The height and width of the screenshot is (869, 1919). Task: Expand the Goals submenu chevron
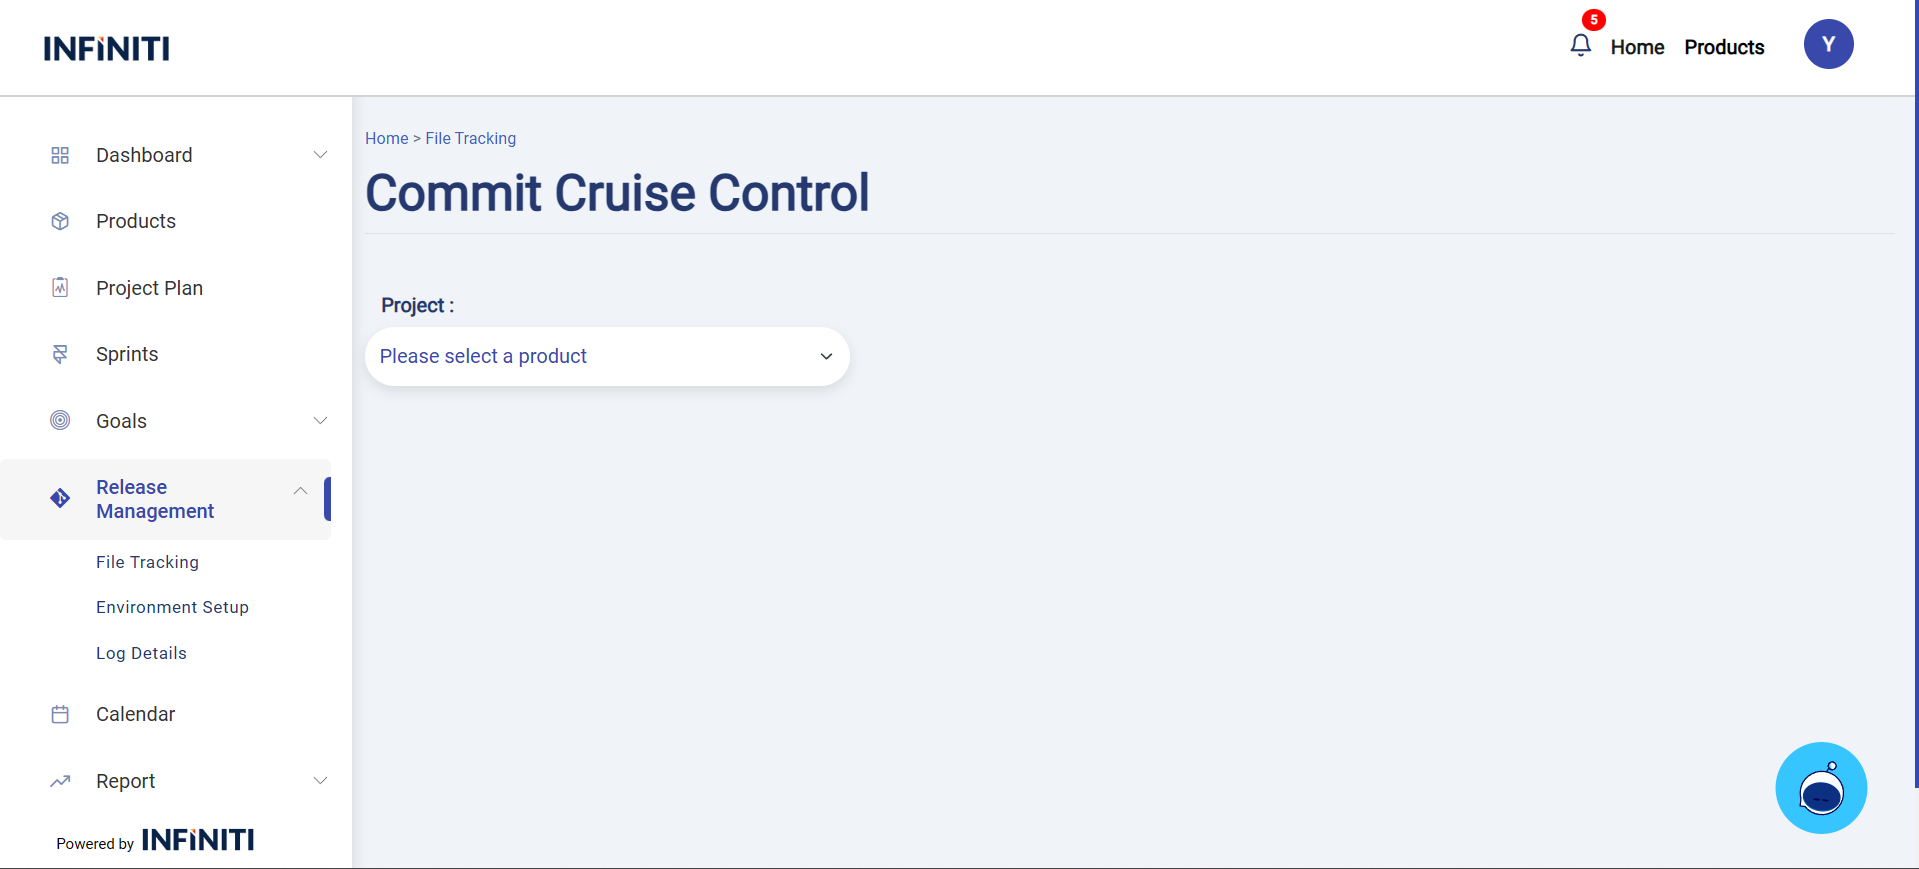tap(320, 421)
